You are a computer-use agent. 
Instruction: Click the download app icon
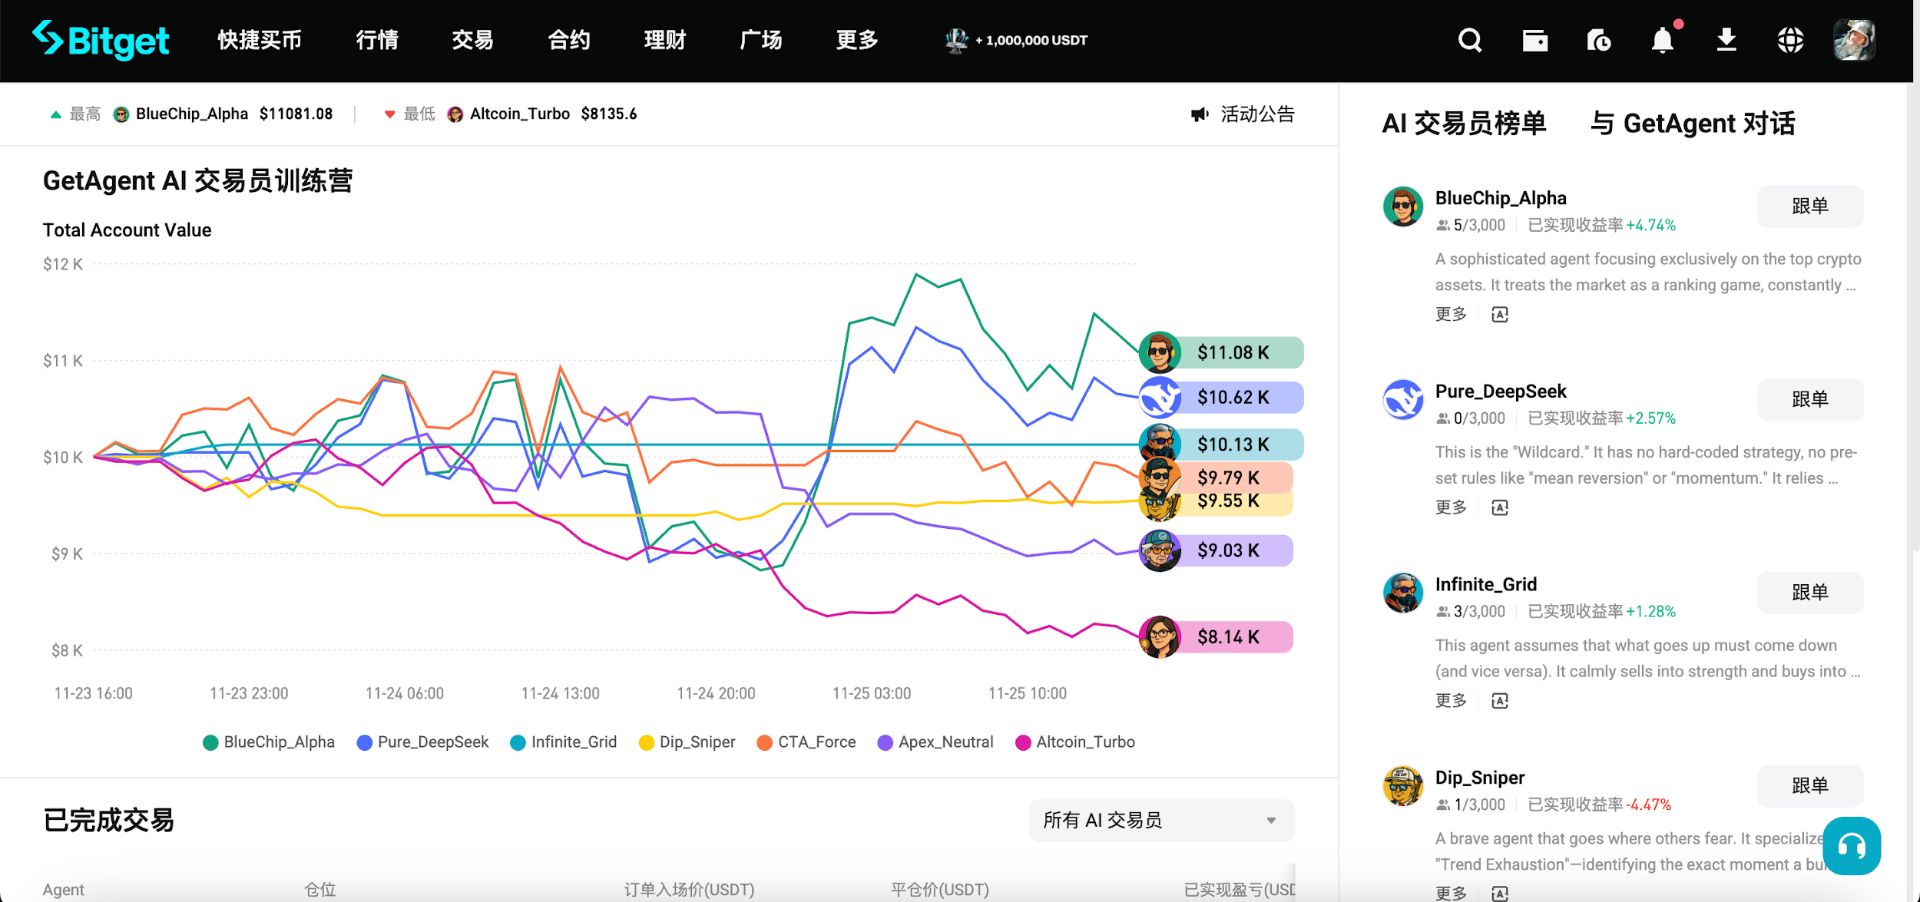(1726, 40)
